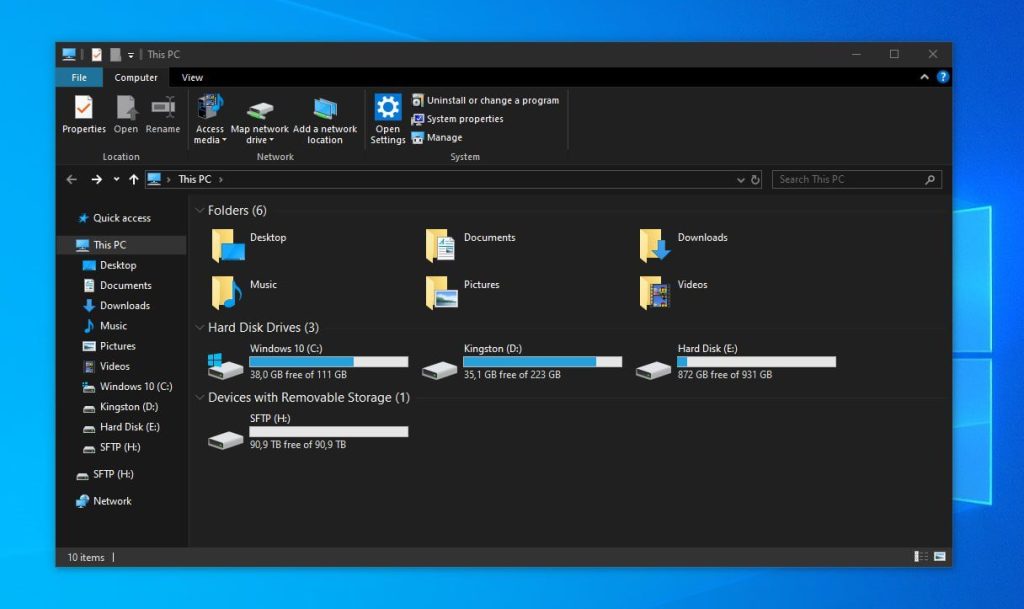Screen dimensions: 1024x609
Task: Open the File menu
Action: (x=78, y=77)
